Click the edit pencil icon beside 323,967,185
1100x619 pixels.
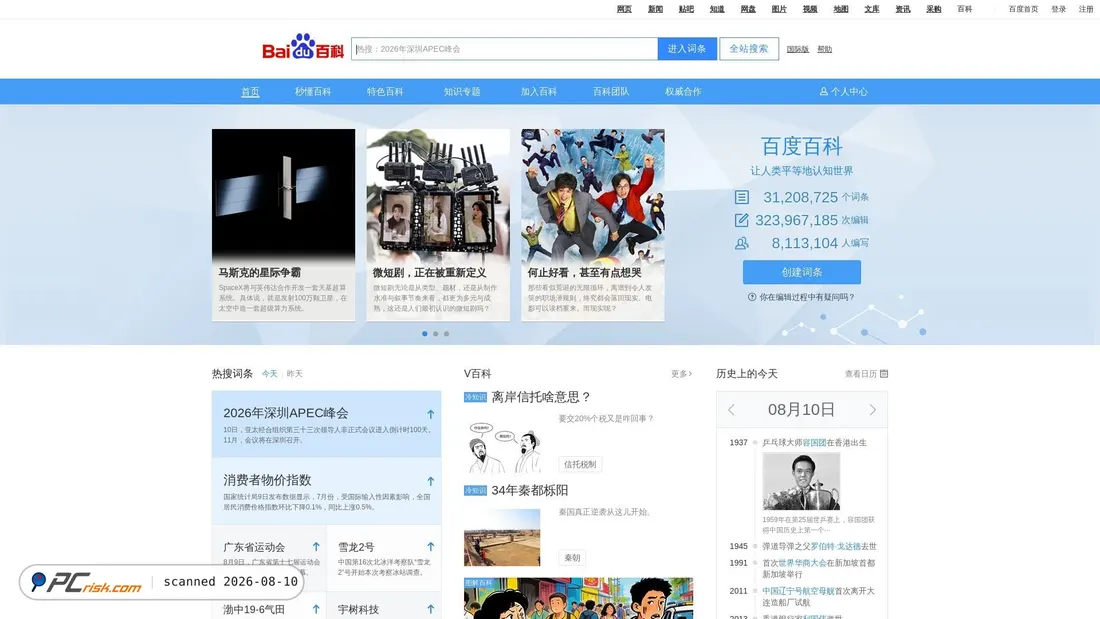742,220
